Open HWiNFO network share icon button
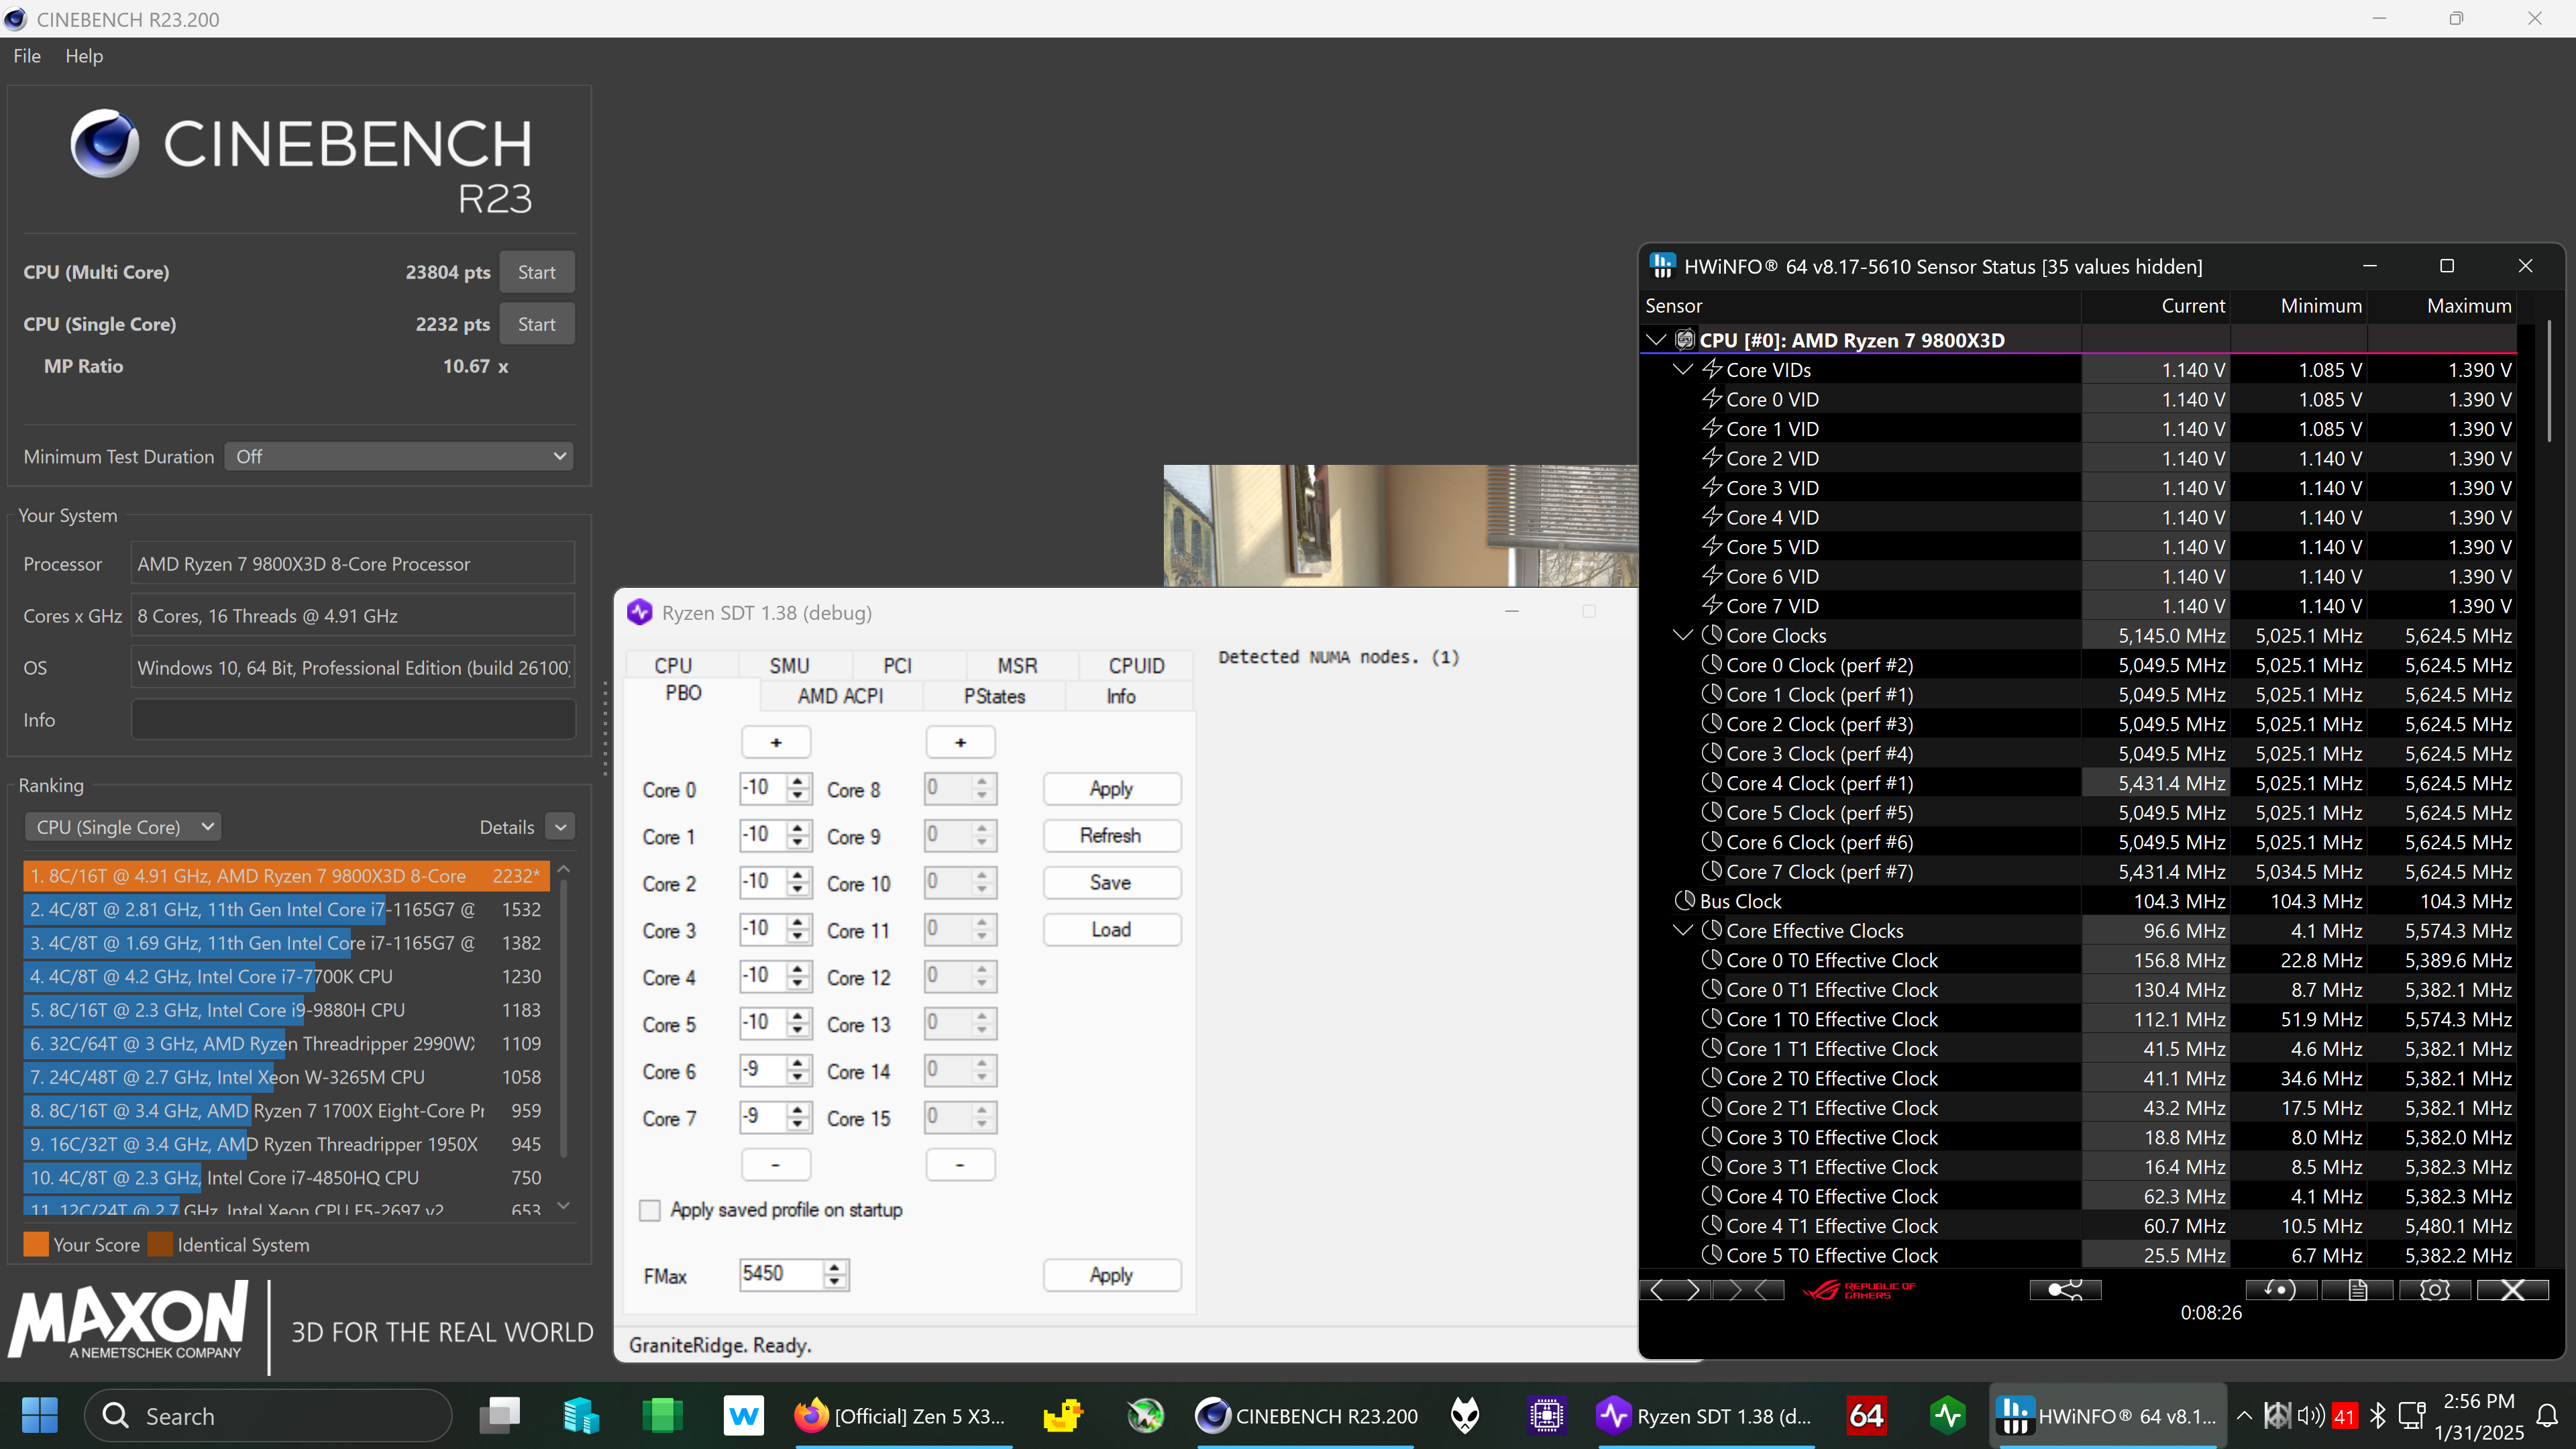2576x1449 pixels. coord(2065,1290)
